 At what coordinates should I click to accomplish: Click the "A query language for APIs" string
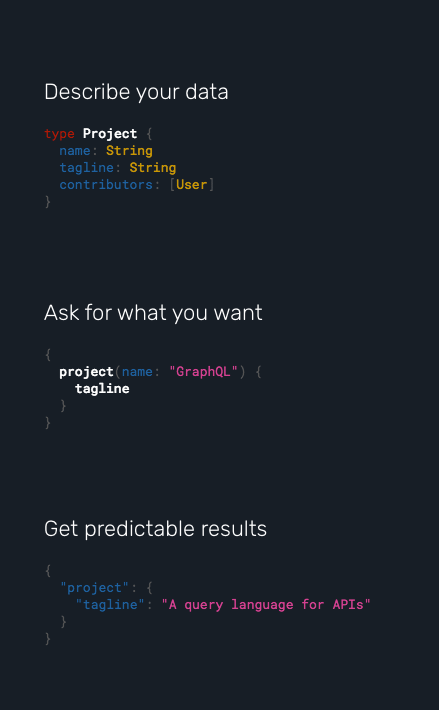(266, 604)
